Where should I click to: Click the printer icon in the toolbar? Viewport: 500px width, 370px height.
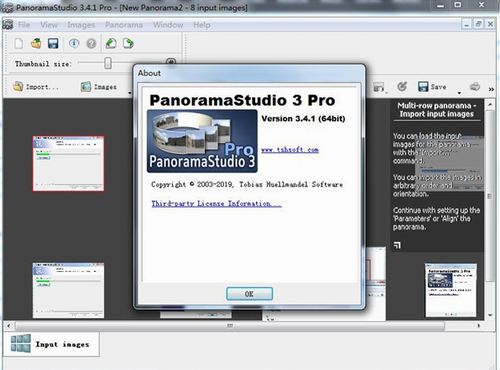(x=475, y=87)
